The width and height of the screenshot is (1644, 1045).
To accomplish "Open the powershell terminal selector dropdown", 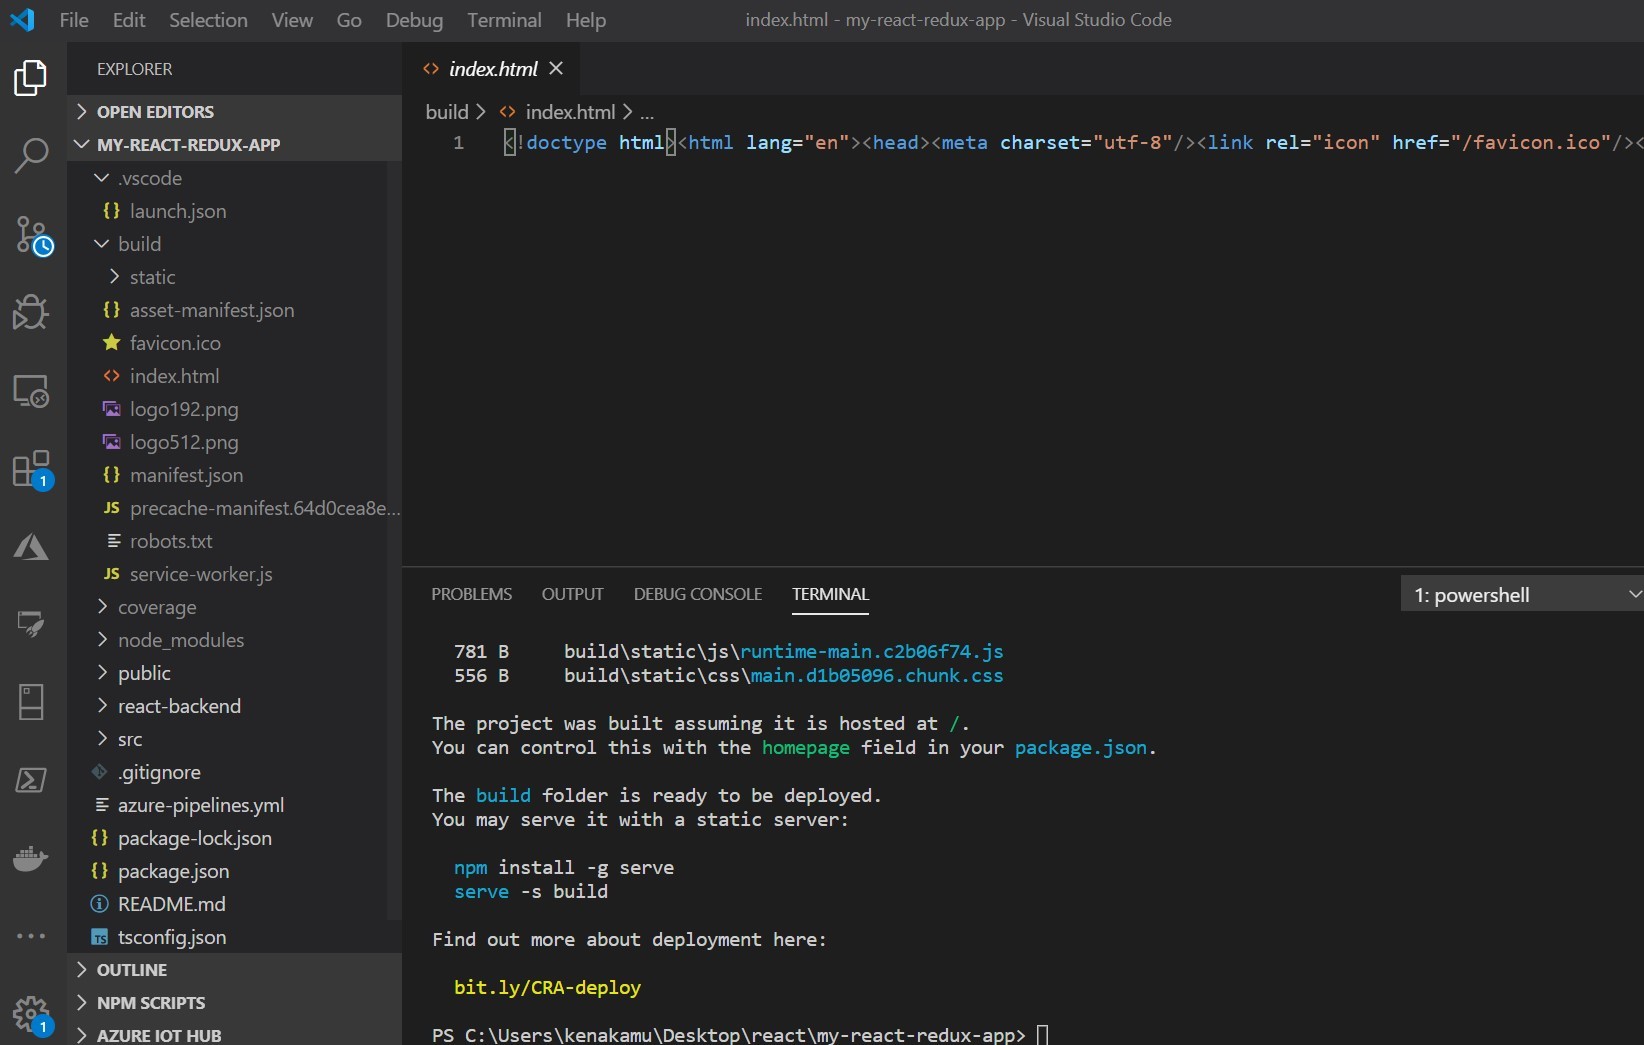I will [x=1521, y=595].
